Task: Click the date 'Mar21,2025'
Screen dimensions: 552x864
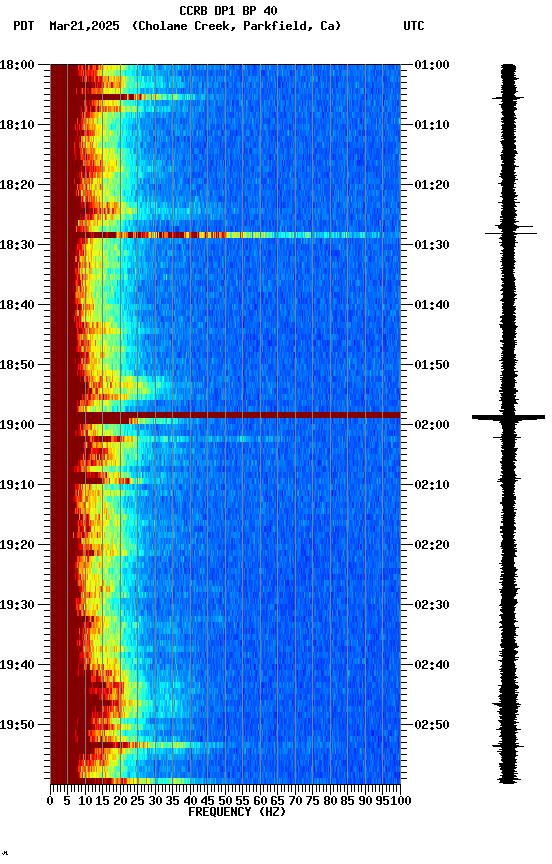Action: [x=84, y=26]
